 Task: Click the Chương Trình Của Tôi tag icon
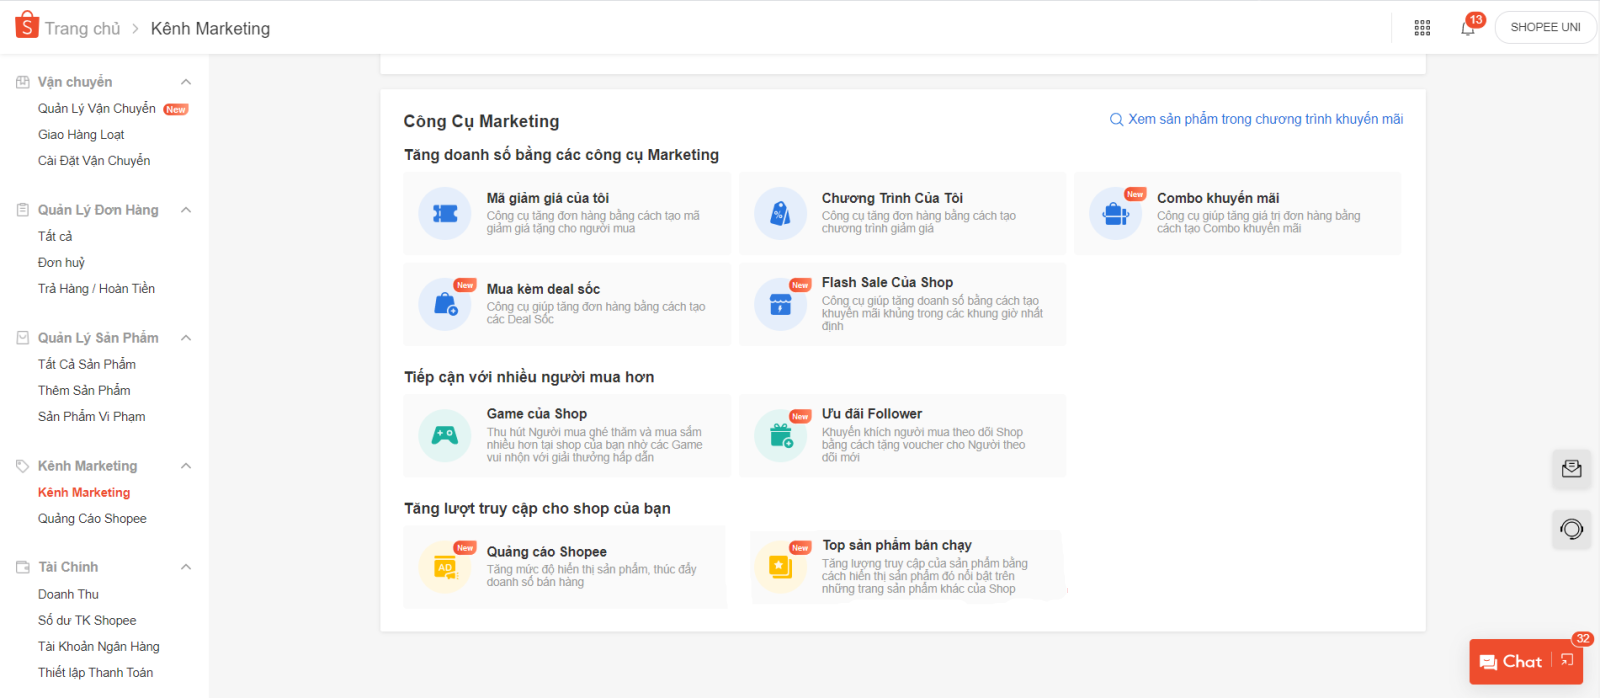(780, 213)
